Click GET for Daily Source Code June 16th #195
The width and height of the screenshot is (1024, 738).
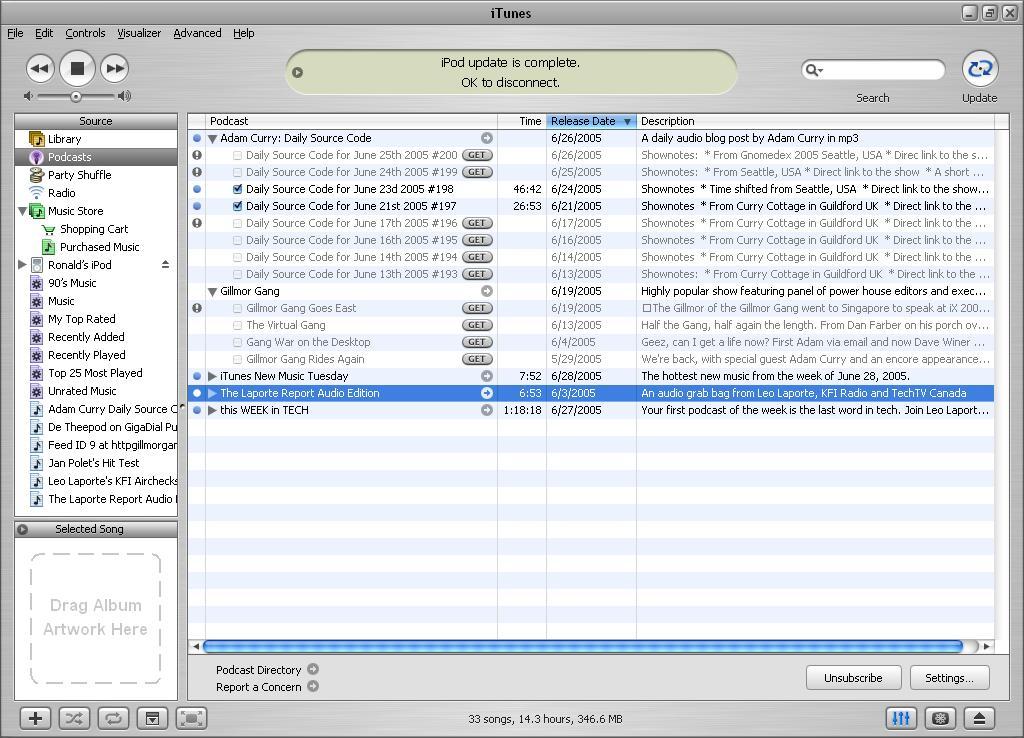[x=477, y=240]
